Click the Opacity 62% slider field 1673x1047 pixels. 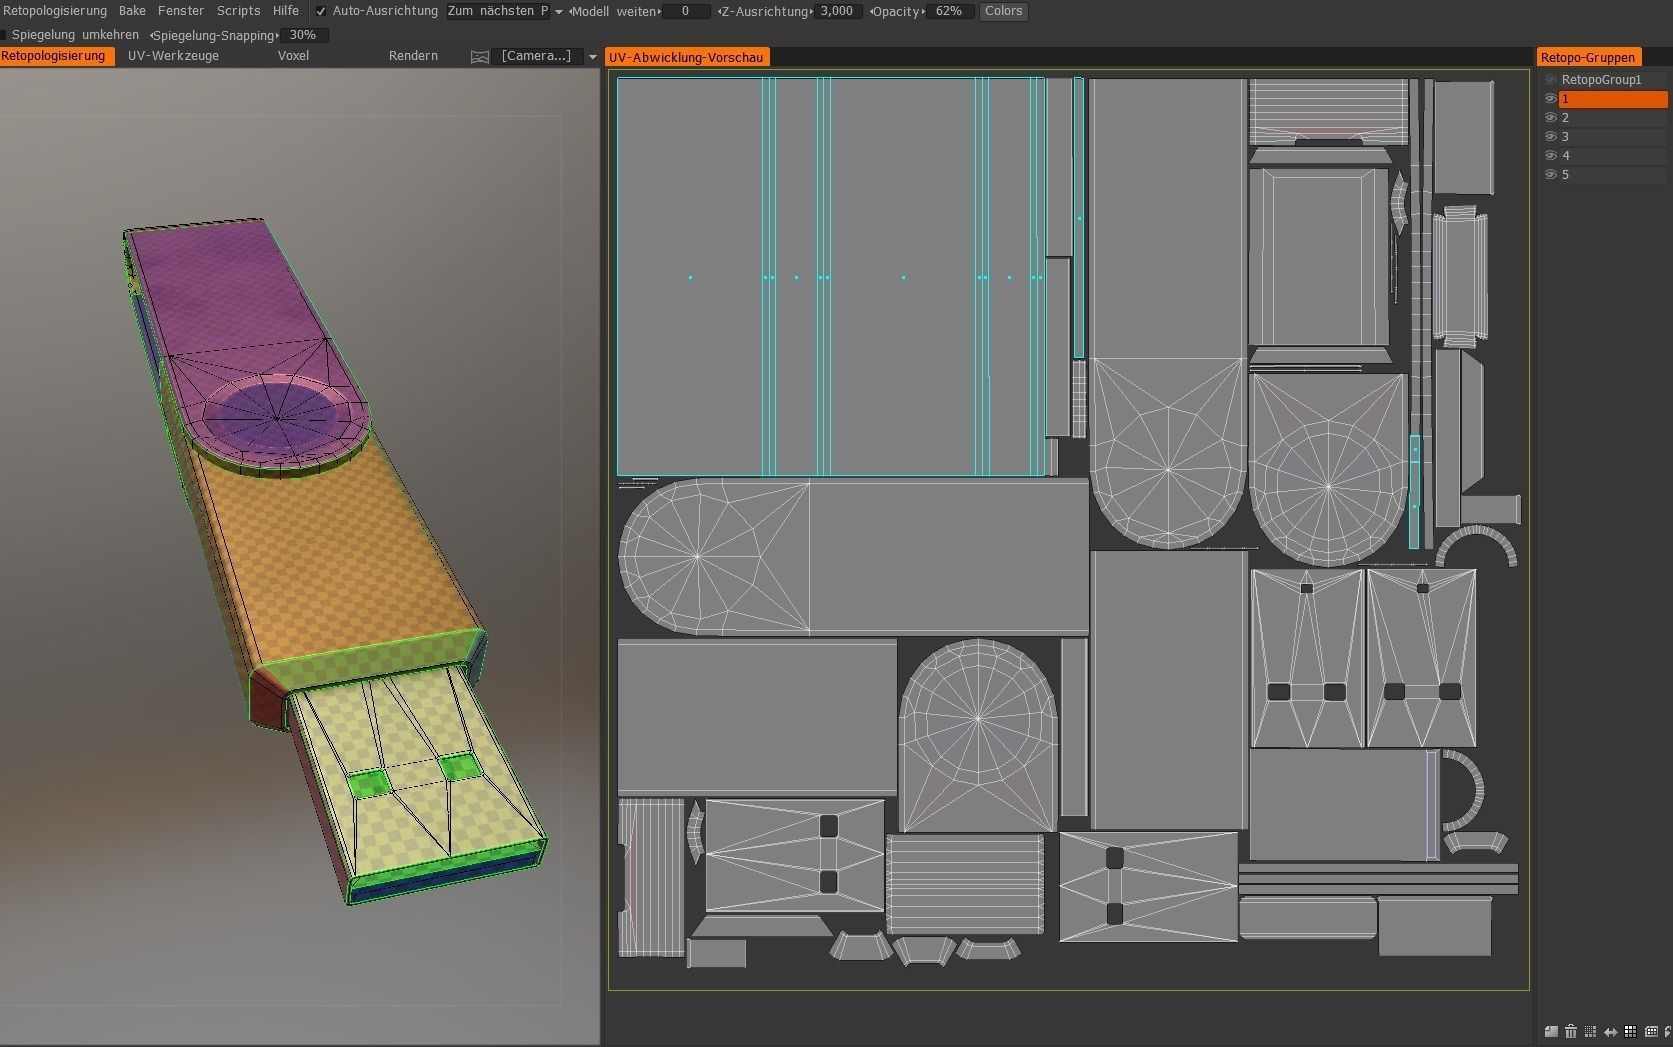[x=949, y=11]
